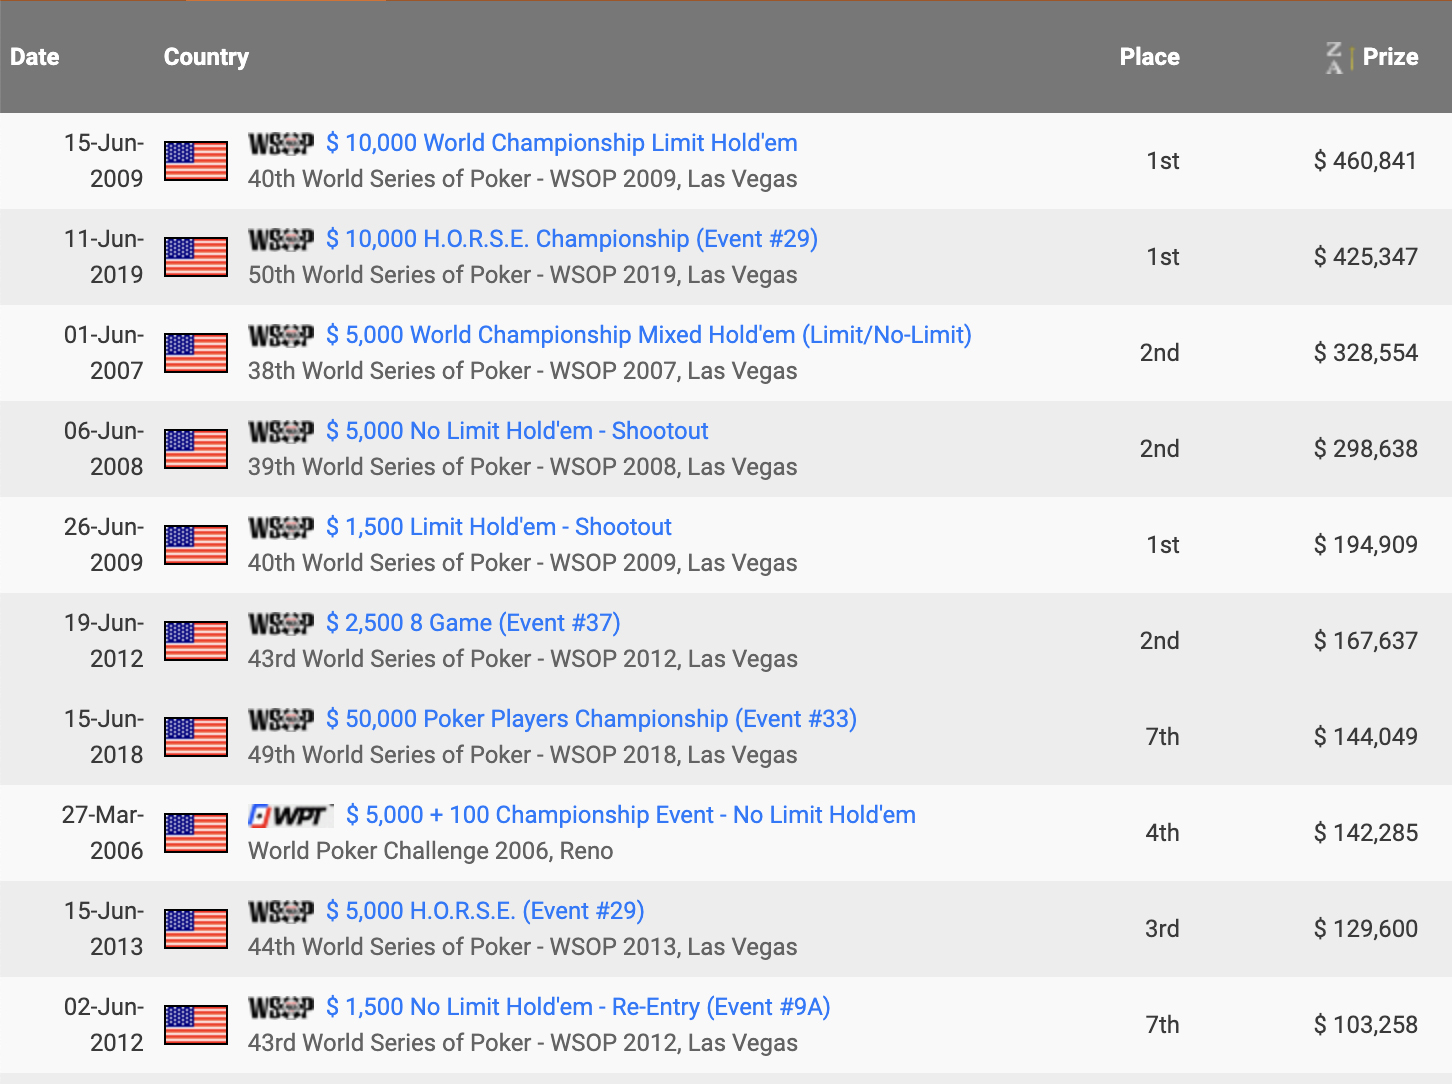Sort the table by Date column header
Image resolution: width=1452 pixels, height=1084 pixels.
click(35, 57)
